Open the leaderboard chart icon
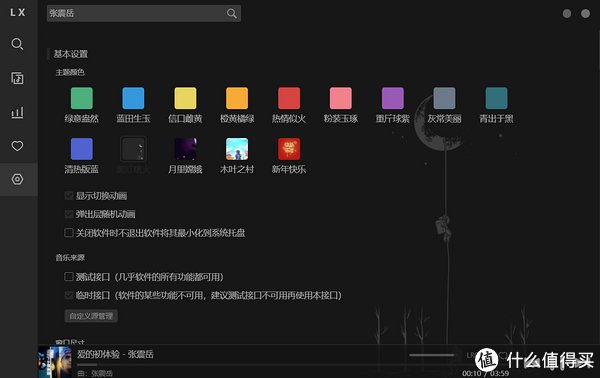Viewport: 600px width, 378px height. click(x=17, y=112)
